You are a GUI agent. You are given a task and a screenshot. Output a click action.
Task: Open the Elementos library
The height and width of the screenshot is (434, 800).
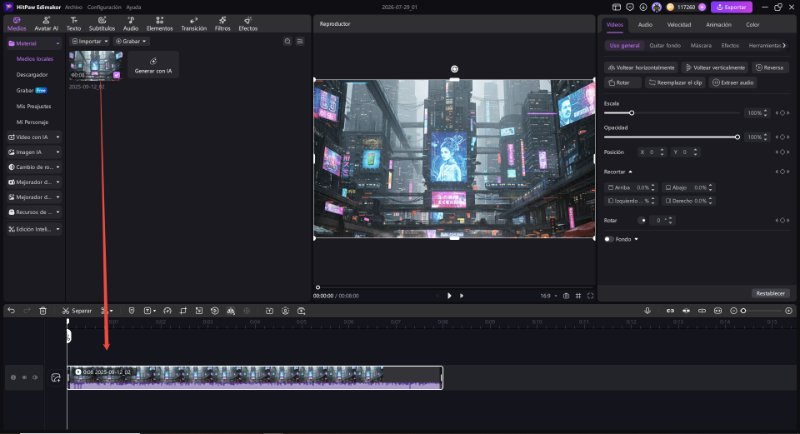[x=159, y=24]
